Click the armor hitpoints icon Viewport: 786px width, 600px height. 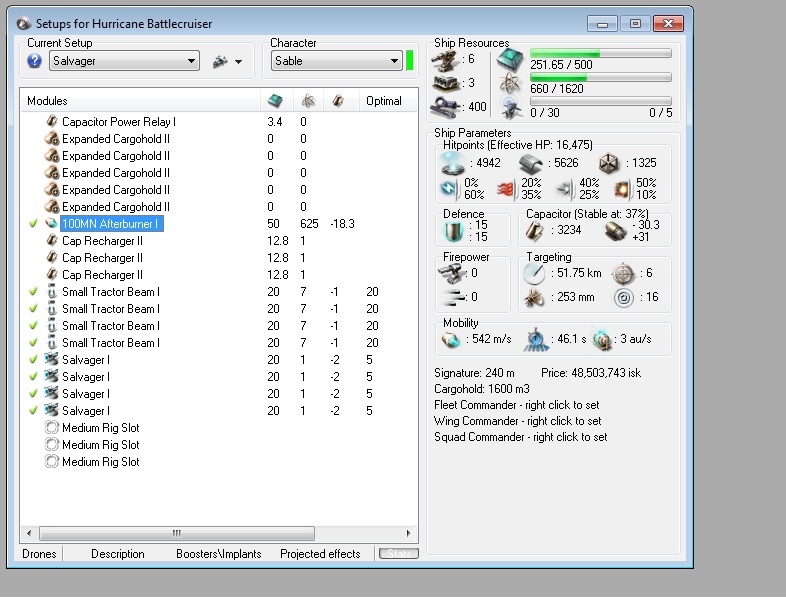[x=531, y=163]
